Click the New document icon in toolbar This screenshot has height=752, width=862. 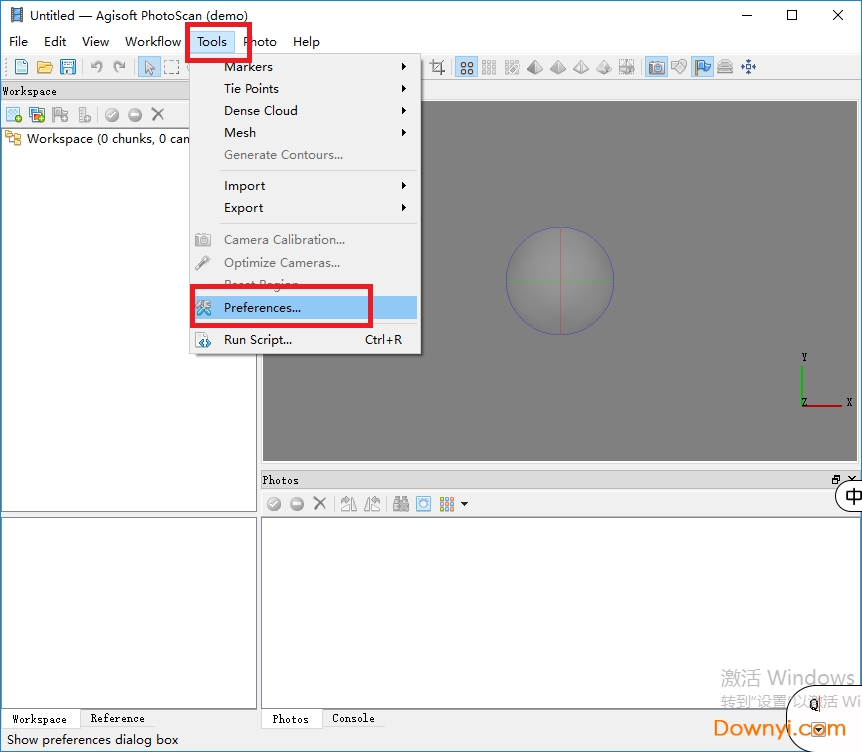(21, 67)
